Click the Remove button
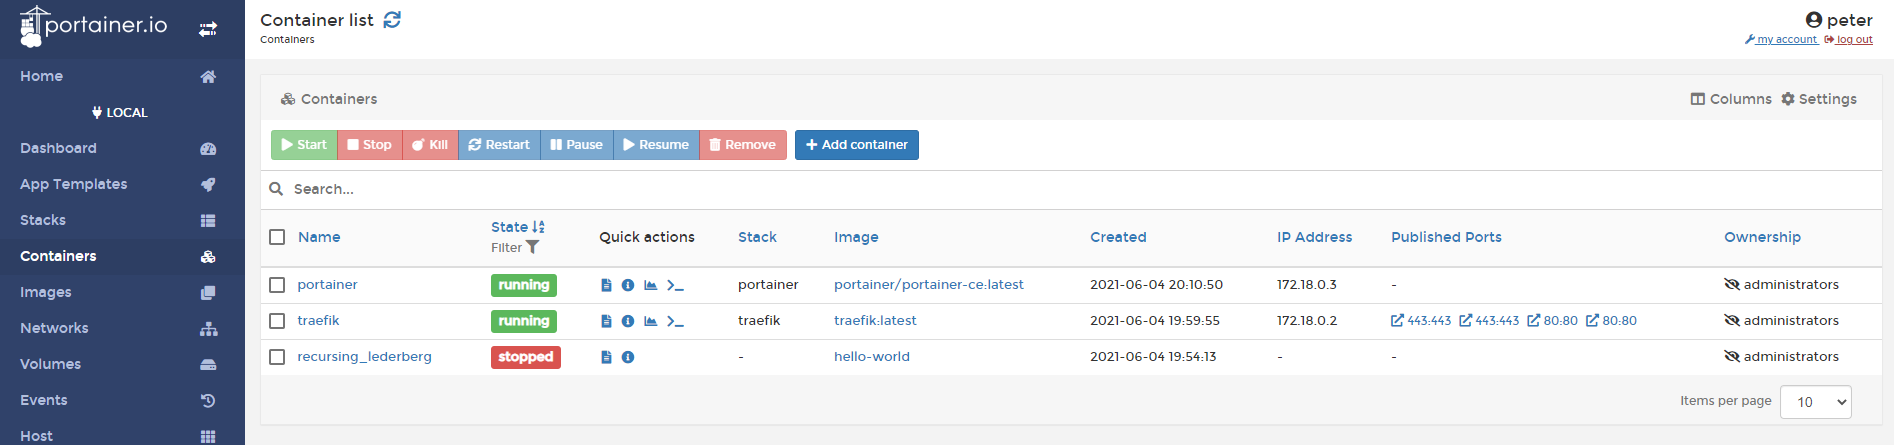The width and height of the screenshot is (1894, 445). tap(743, 145)
